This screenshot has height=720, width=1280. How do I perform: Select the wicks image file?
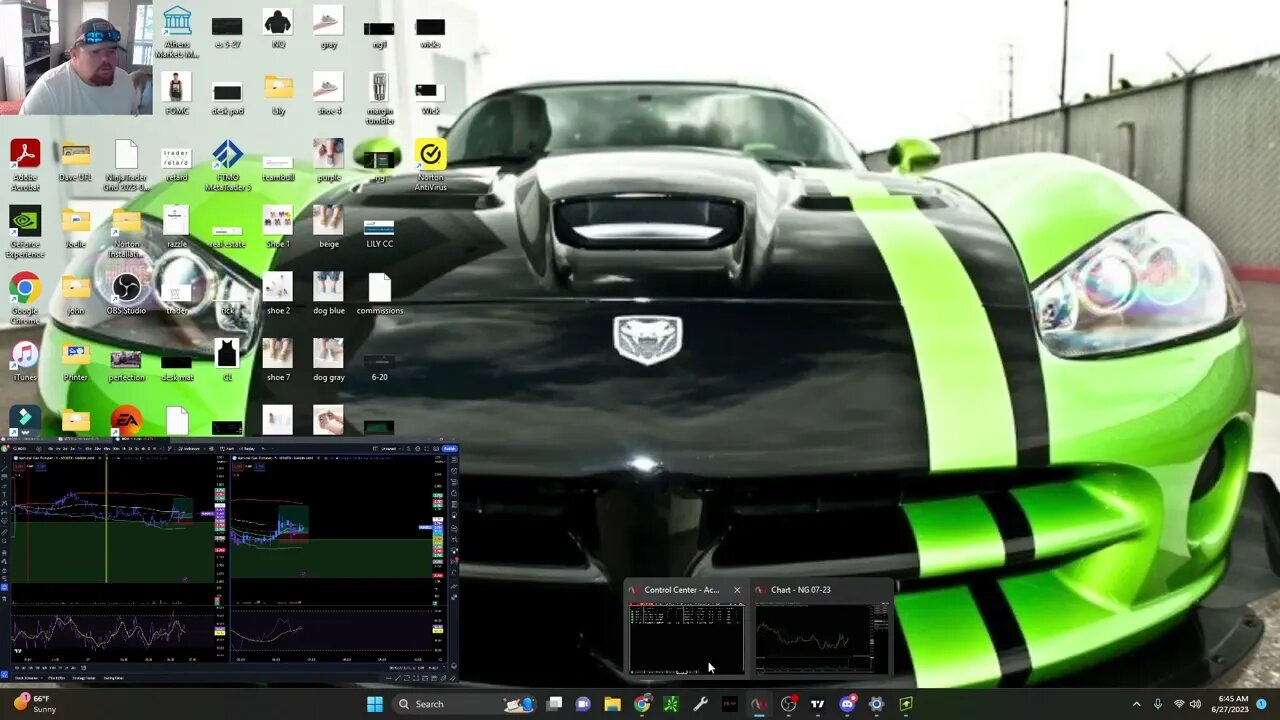(x=430, y=32)
